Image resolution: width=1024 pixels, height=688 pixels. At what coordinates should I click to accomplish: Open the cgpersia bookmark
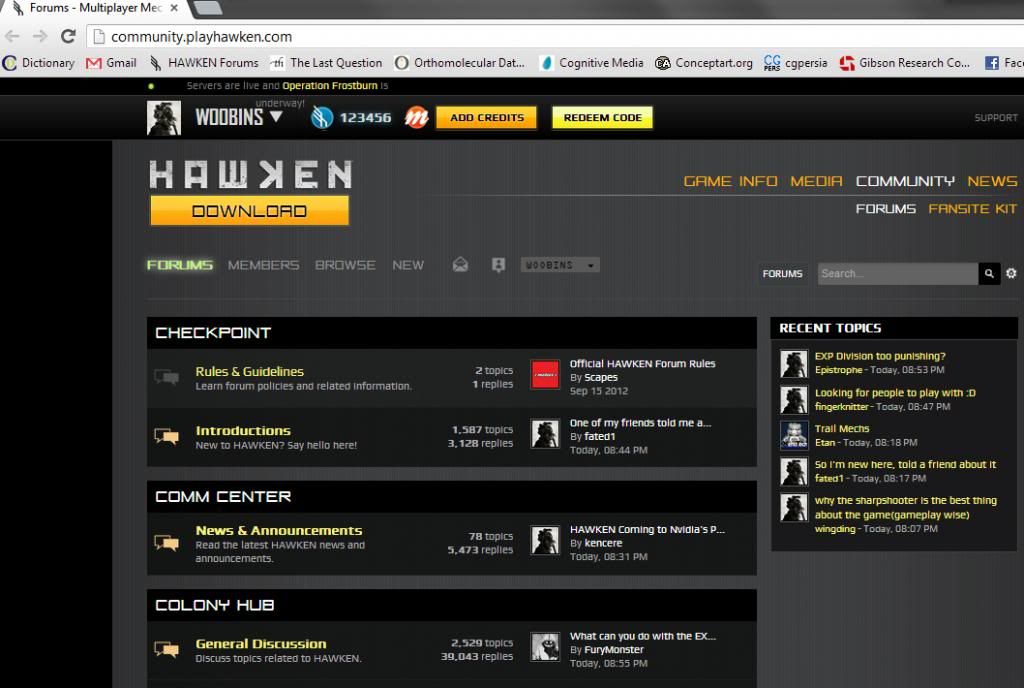tap(795, 63)
